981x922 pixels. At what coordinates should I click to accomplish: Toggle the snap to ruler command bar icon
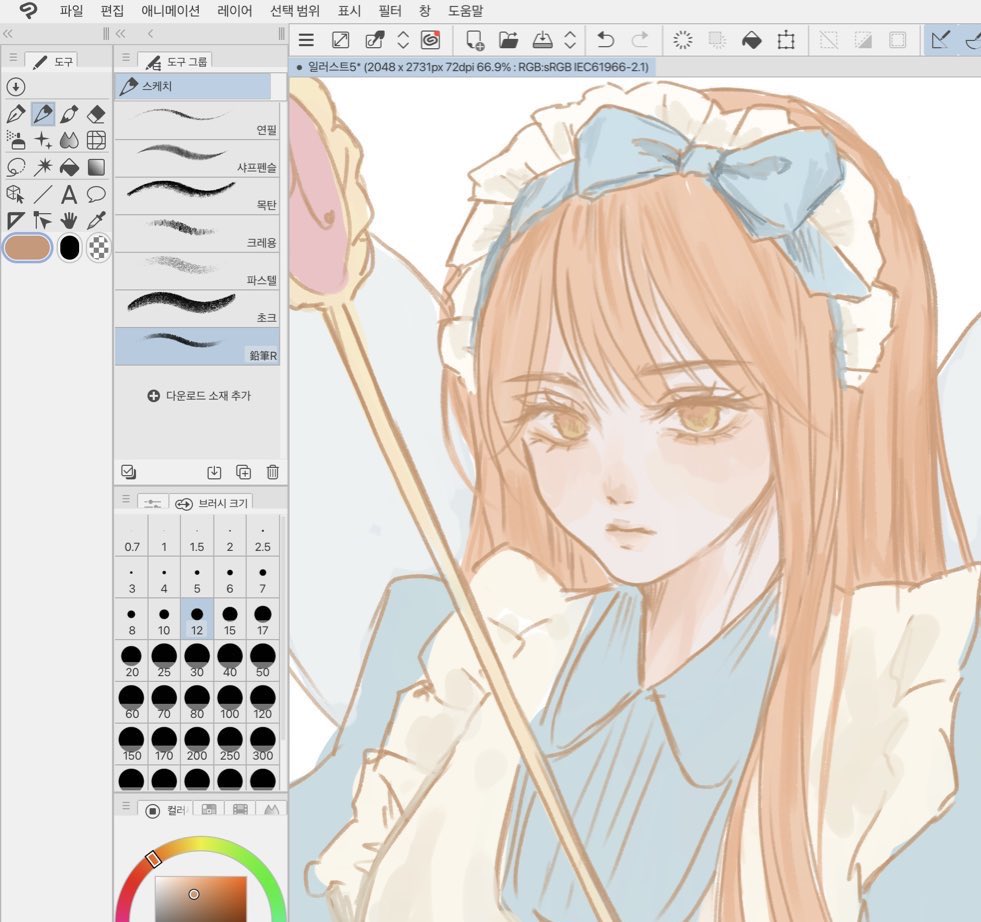coord(941,40)
